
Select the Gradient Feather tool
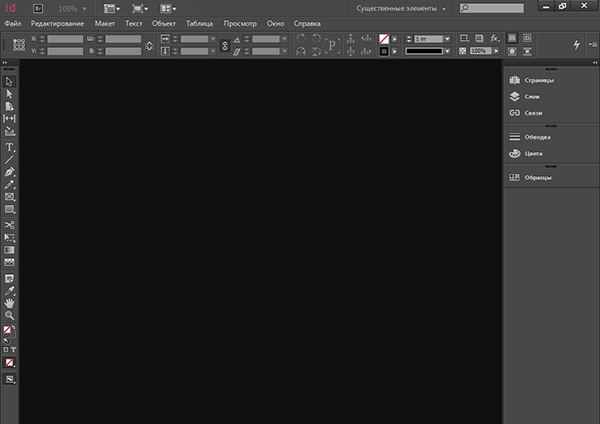(x=9, y=262)
